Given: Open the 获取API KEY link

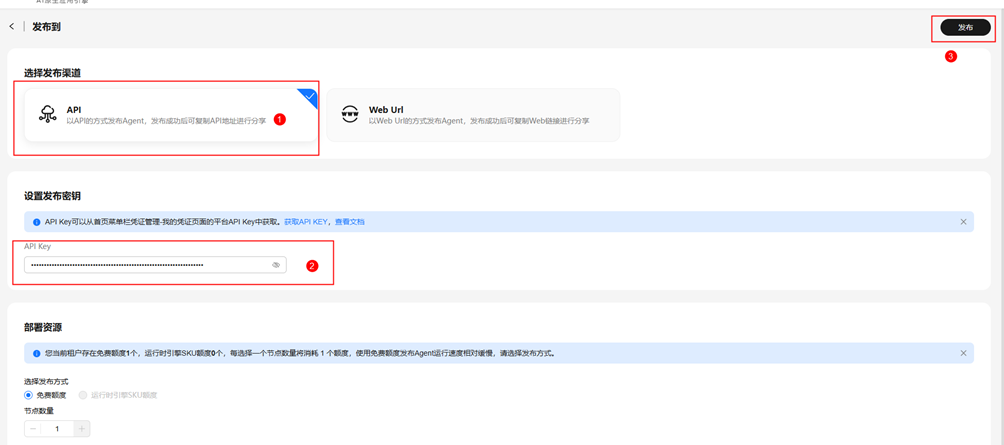Looking at the screenshot, I should (x=306, y=222).
